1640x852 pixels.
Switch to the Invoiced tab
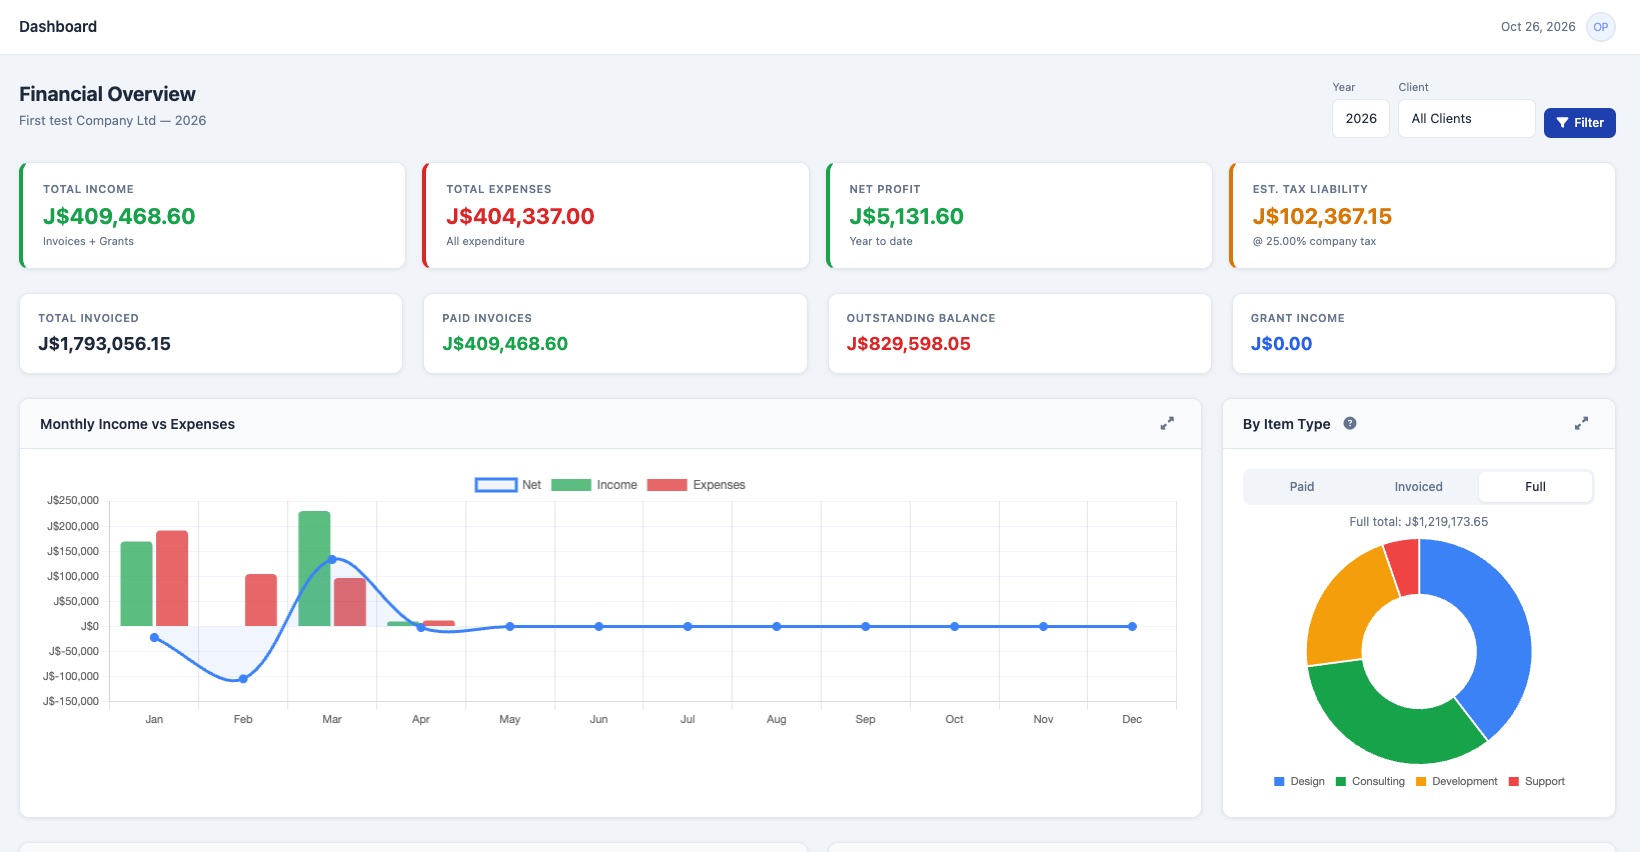pyautogui.click(x=1418, y=487)
